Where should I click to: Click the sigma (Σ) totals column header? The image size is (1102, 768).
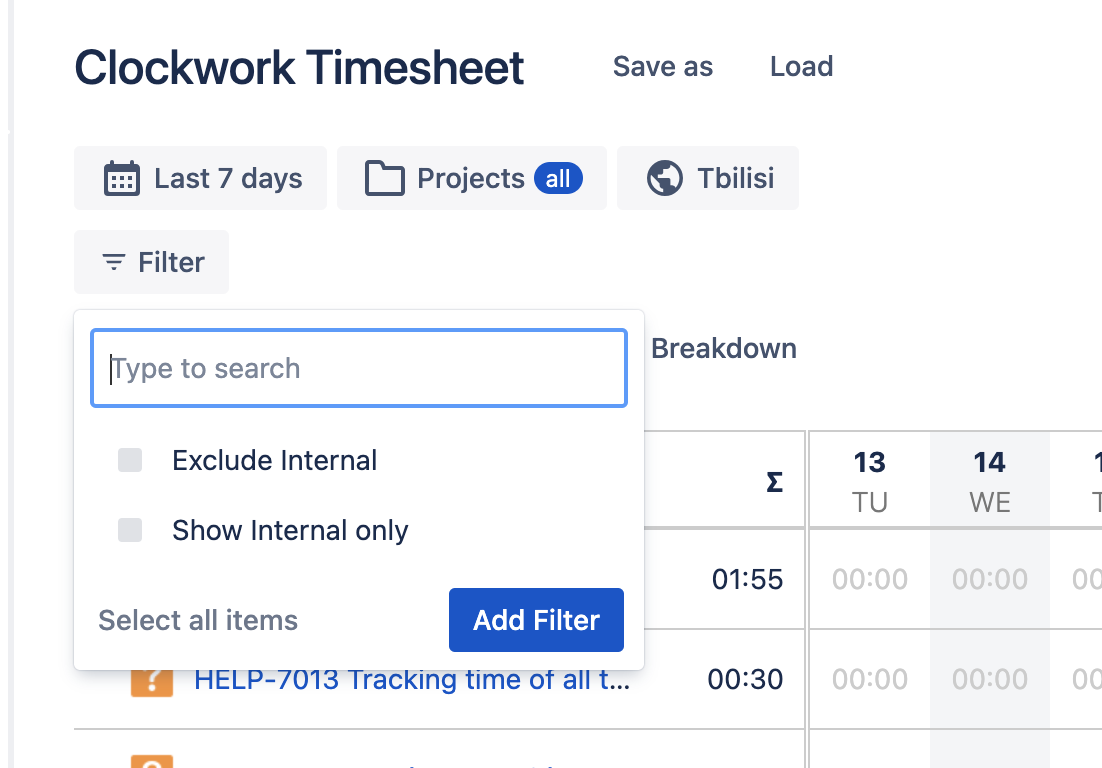pos(774,480)
